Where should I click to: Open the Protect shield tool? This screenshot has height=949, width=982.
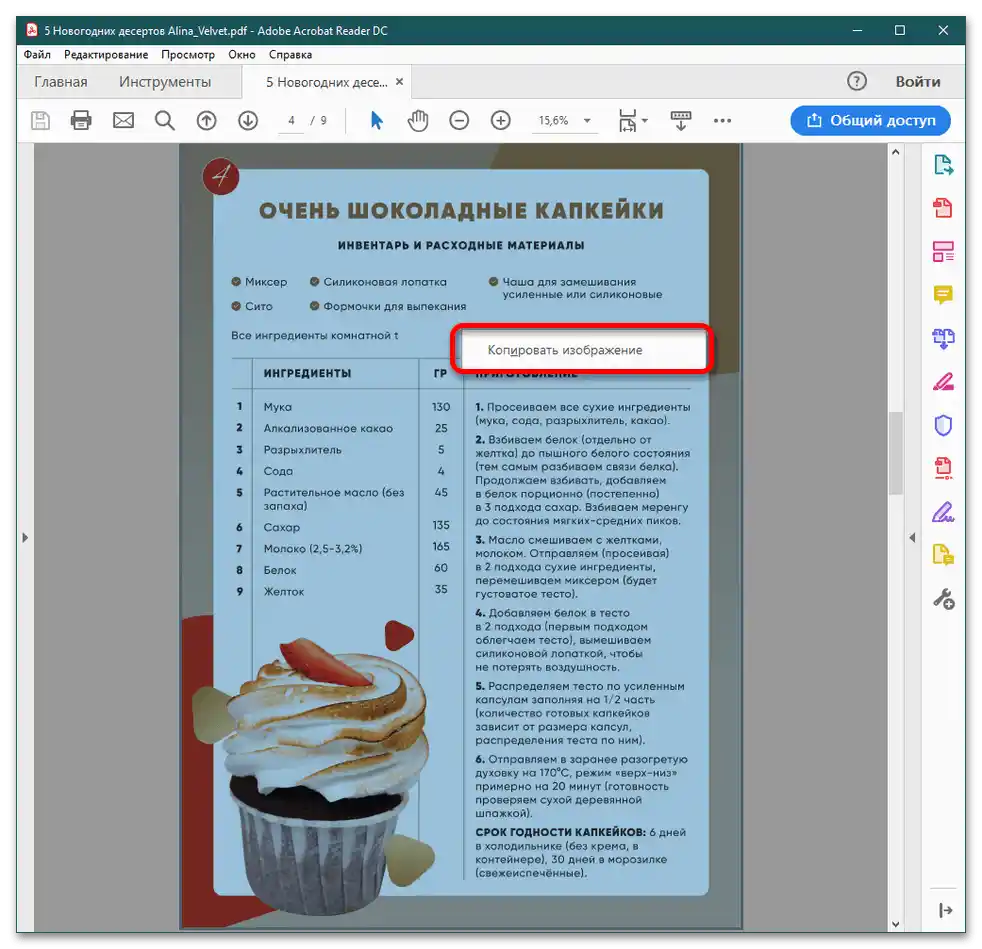tap(943, 425)
